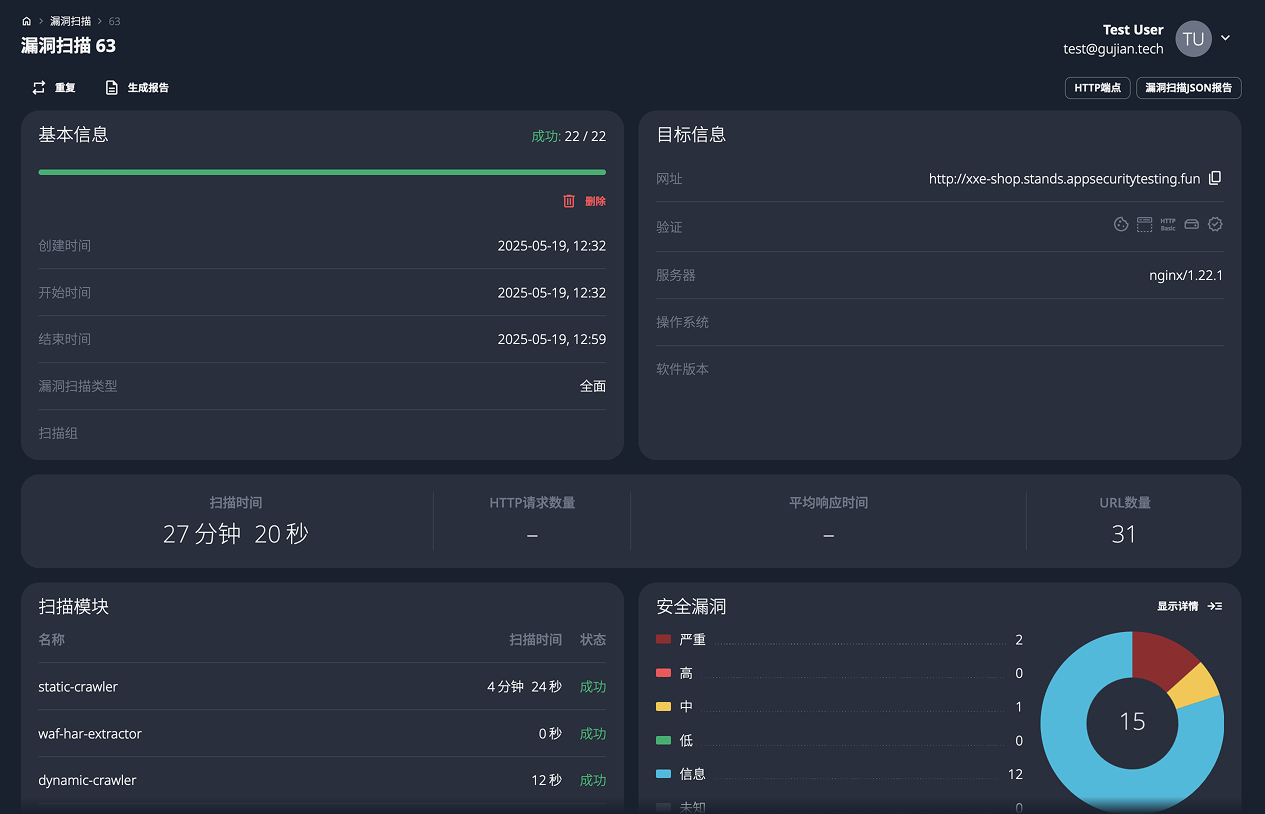Viewport: 1265px width, 814px height.
Task: Click the HTTP Basic authentication icon
Action: (x=1168, y=224)
